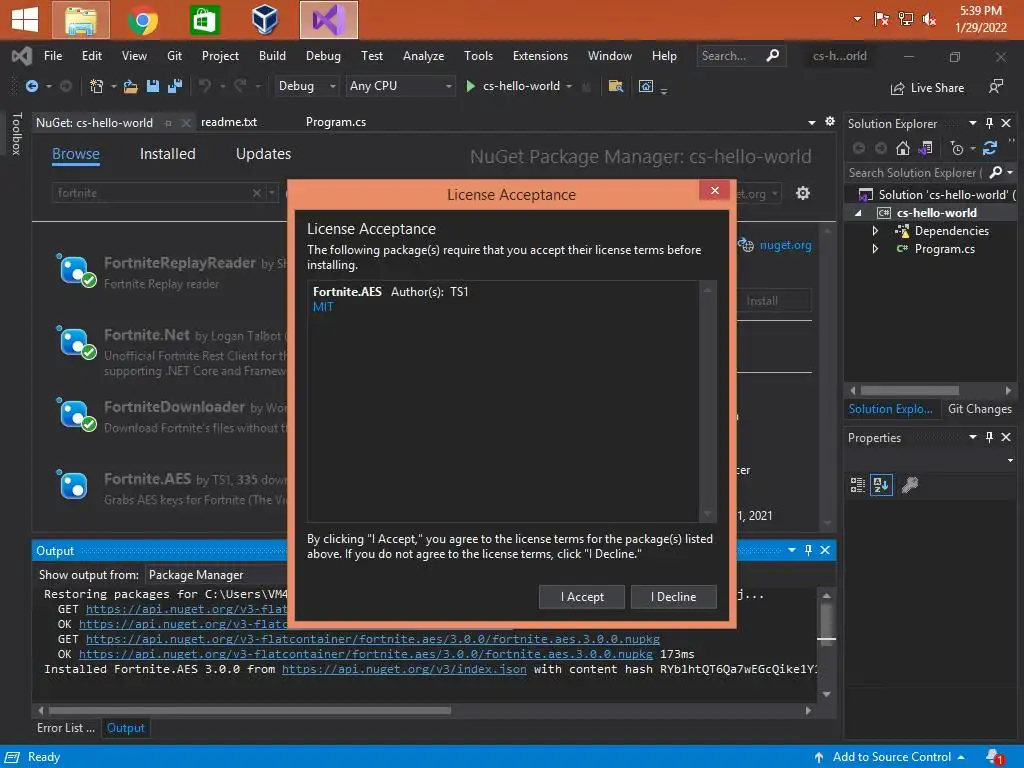The image size is (1024, 768).
Task: Pin the Solution Explorer panel
Action: 989,123
